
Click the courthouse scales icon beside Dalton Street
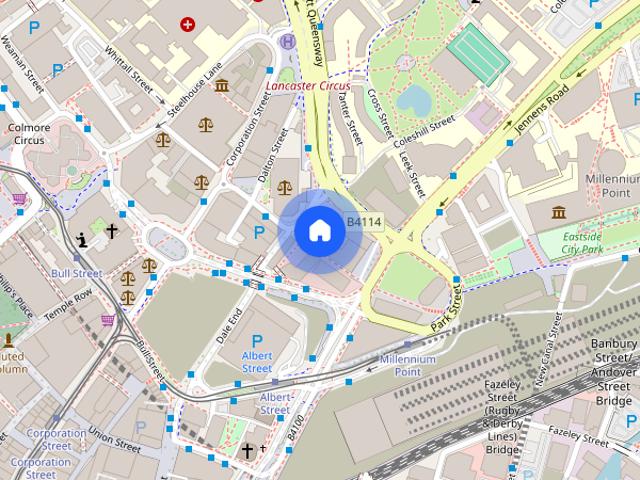coord(284,187)
